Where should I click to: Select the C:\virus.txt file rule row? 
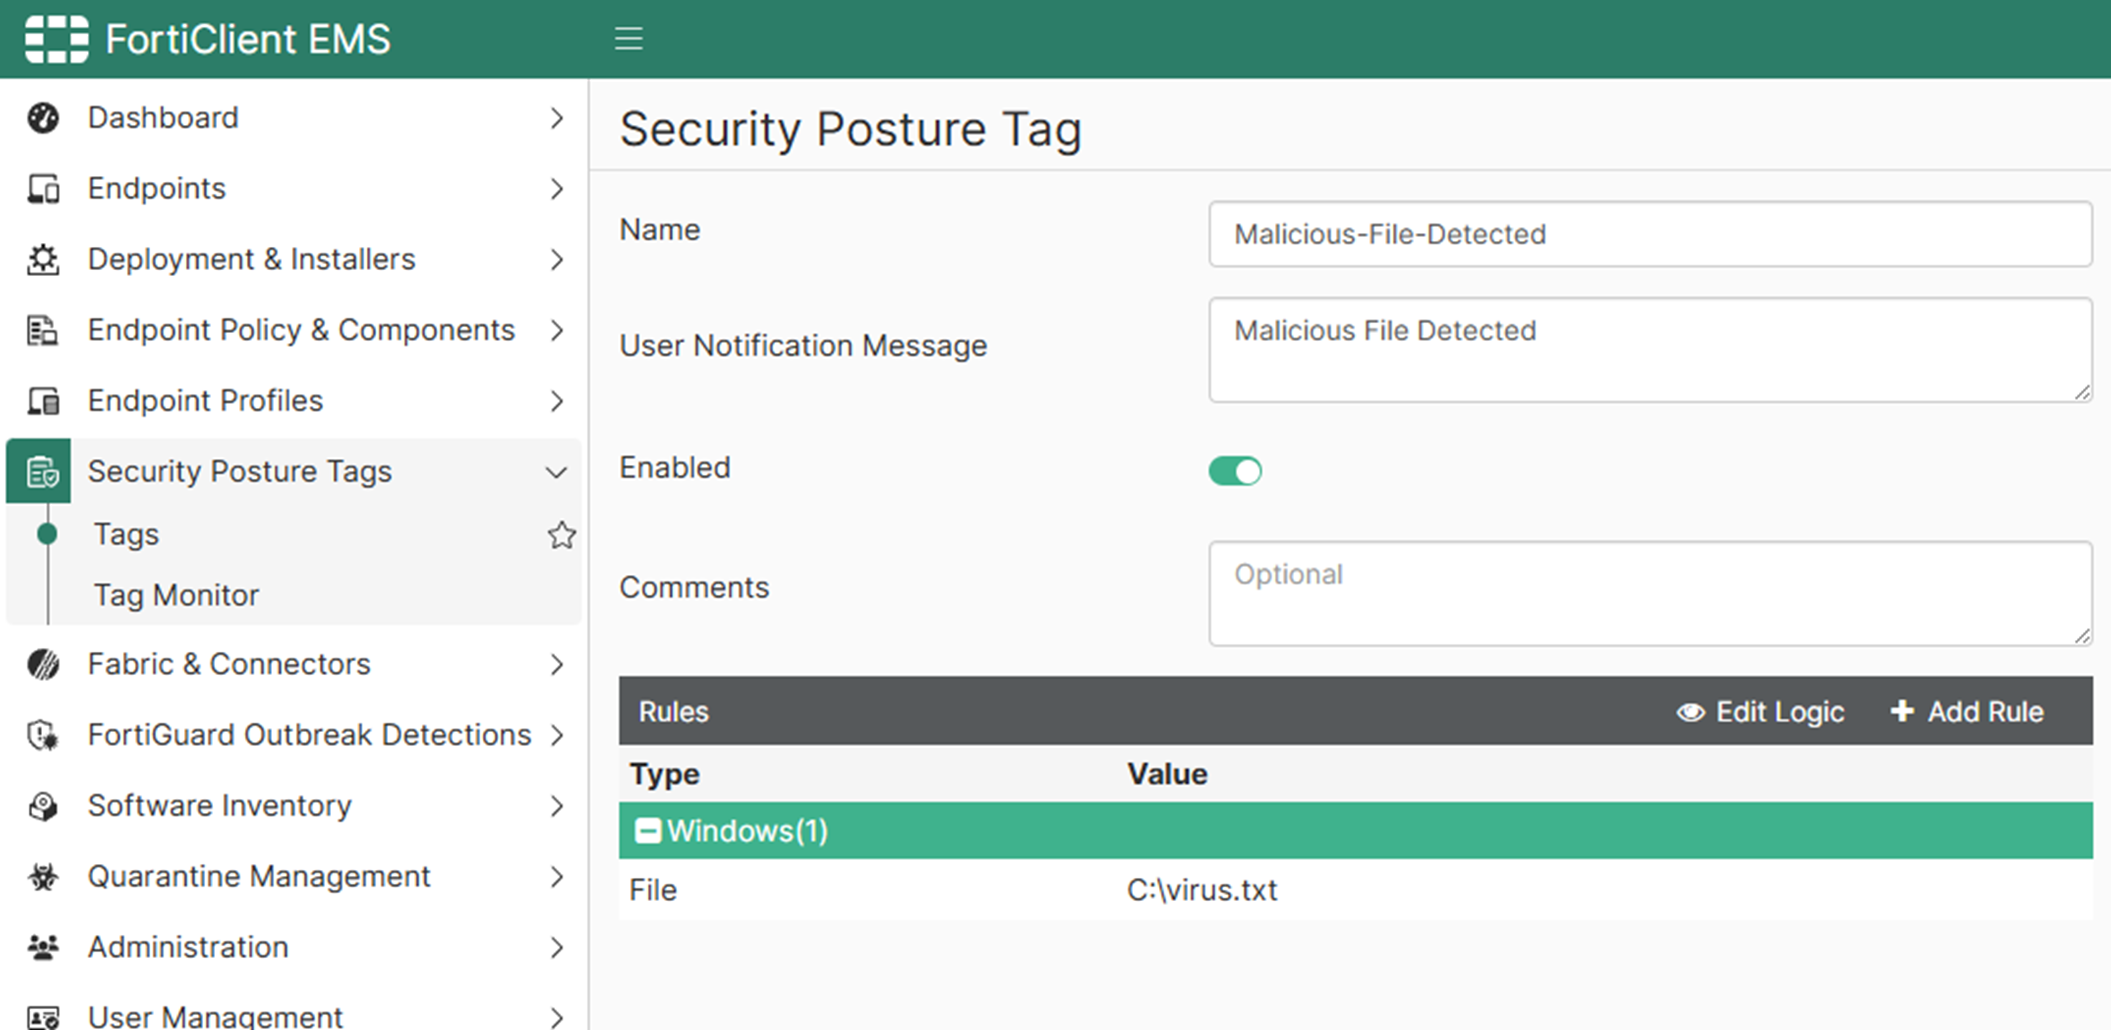pyautogui.click(x=1200, y=890)
